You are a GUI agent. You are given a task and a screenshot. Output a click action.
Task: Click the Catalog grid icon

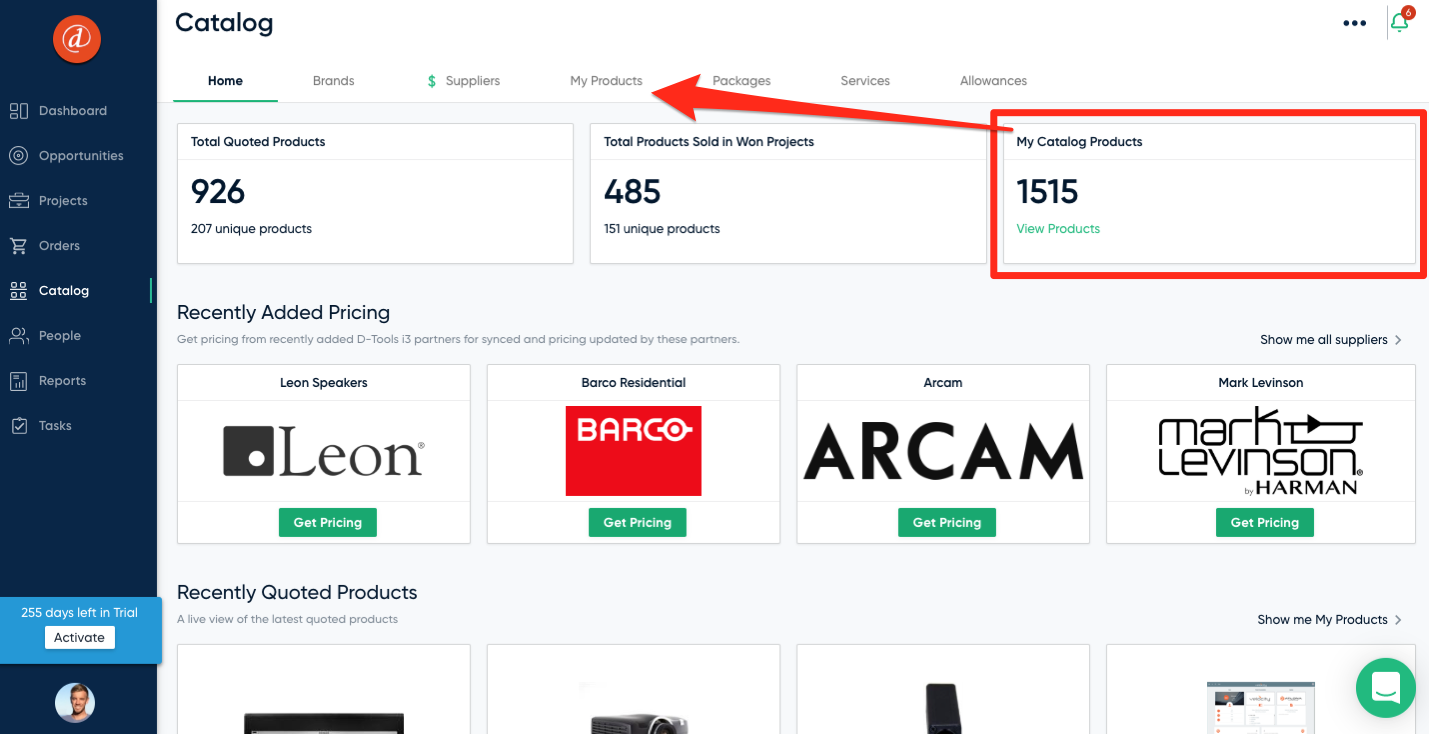(18, 291)
